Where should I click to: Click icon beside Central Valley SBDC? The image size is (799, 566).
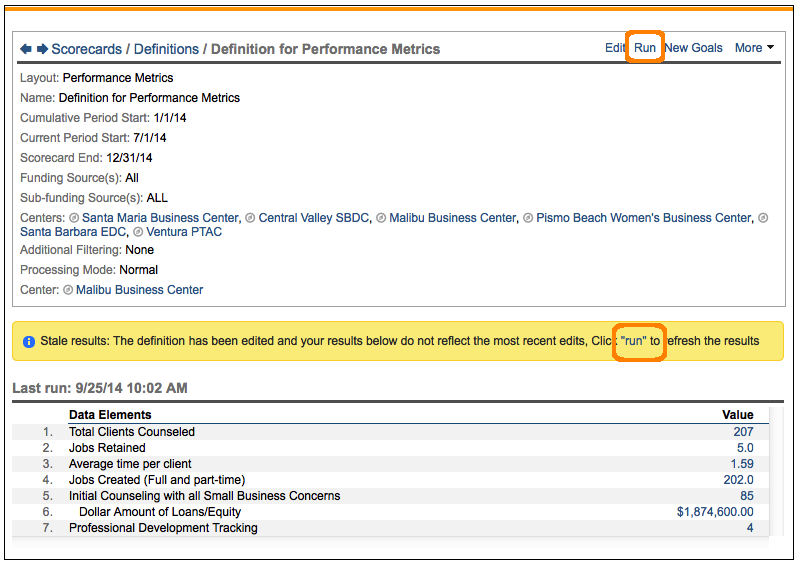pyautogui.click(x=251, y=218)
